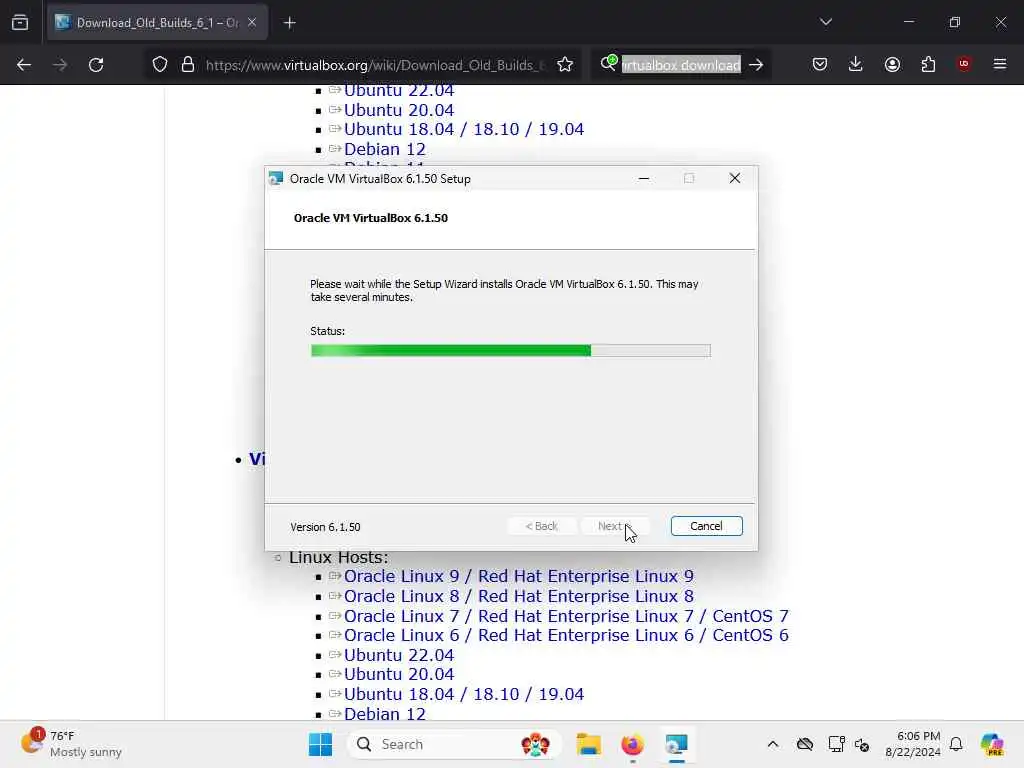Open clock and calendar 6:06 PM
This screenshot has width=1024, height=768.
[912, 744]
